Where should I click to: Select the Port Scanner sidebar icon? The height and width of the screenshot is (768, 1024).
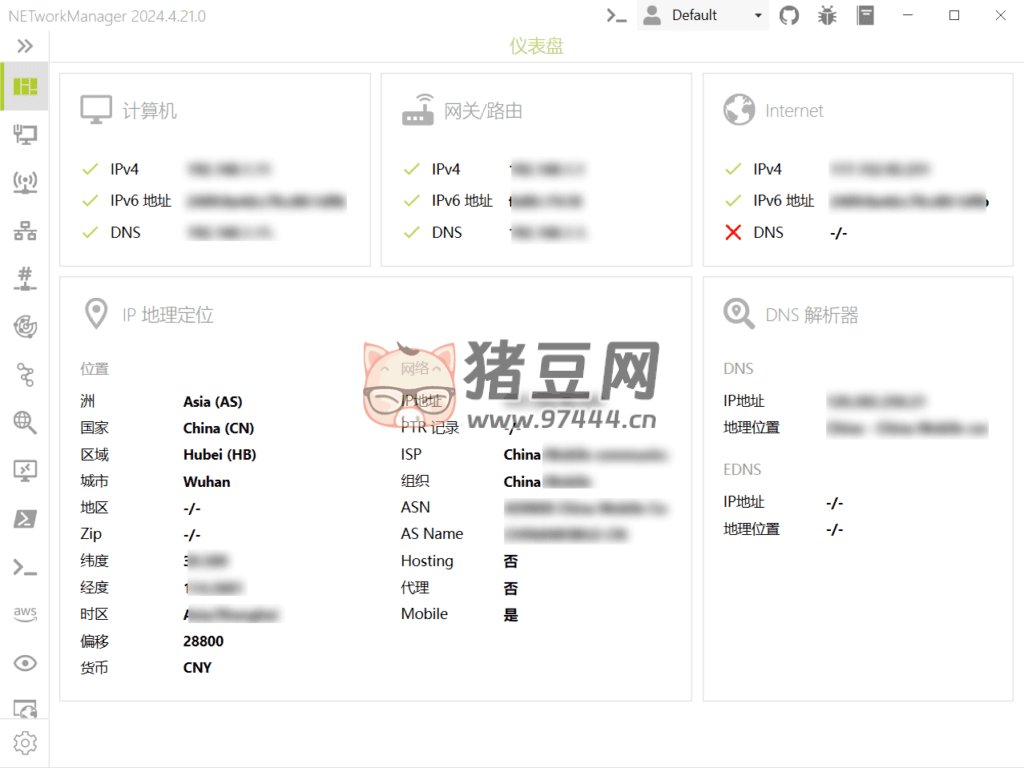click(x=25, y=278)
